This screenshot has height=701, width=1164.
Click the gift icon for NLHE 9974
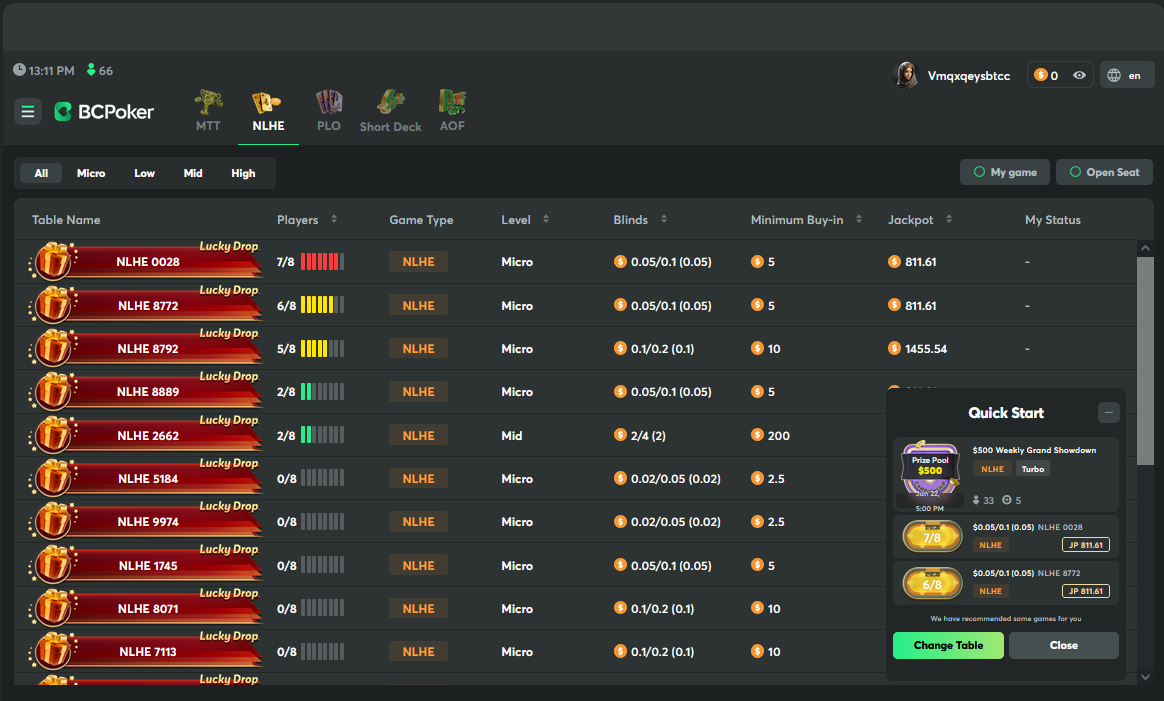click(x=53, y=521)
